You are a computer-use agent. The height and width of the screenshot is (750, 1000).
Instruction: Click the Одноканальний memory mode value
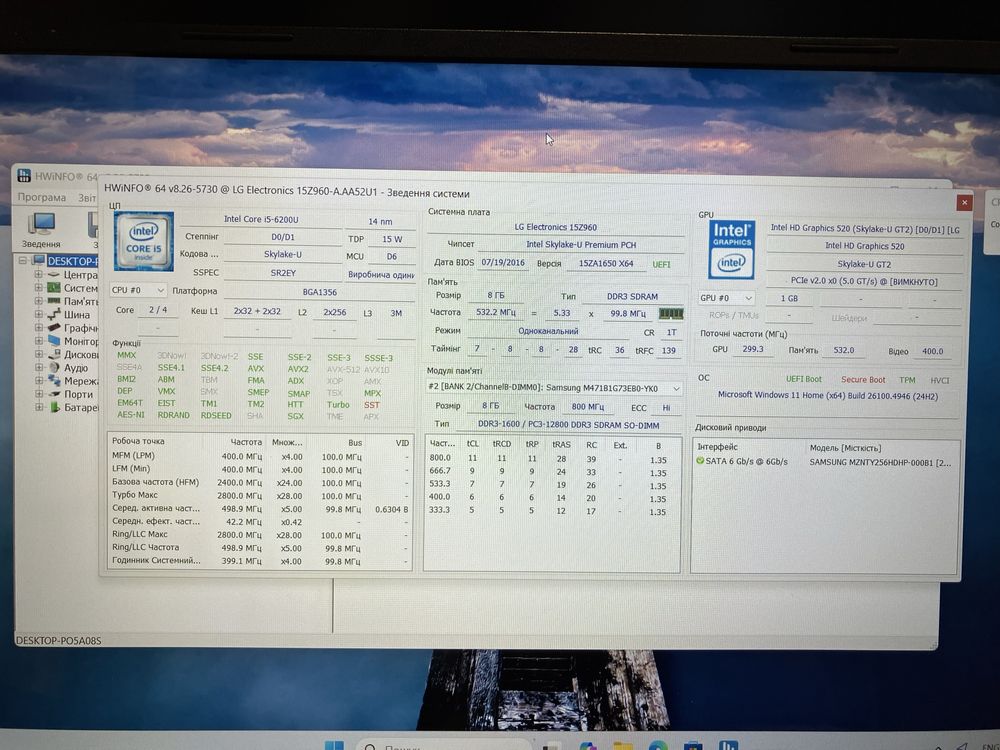tap(548, 331)
